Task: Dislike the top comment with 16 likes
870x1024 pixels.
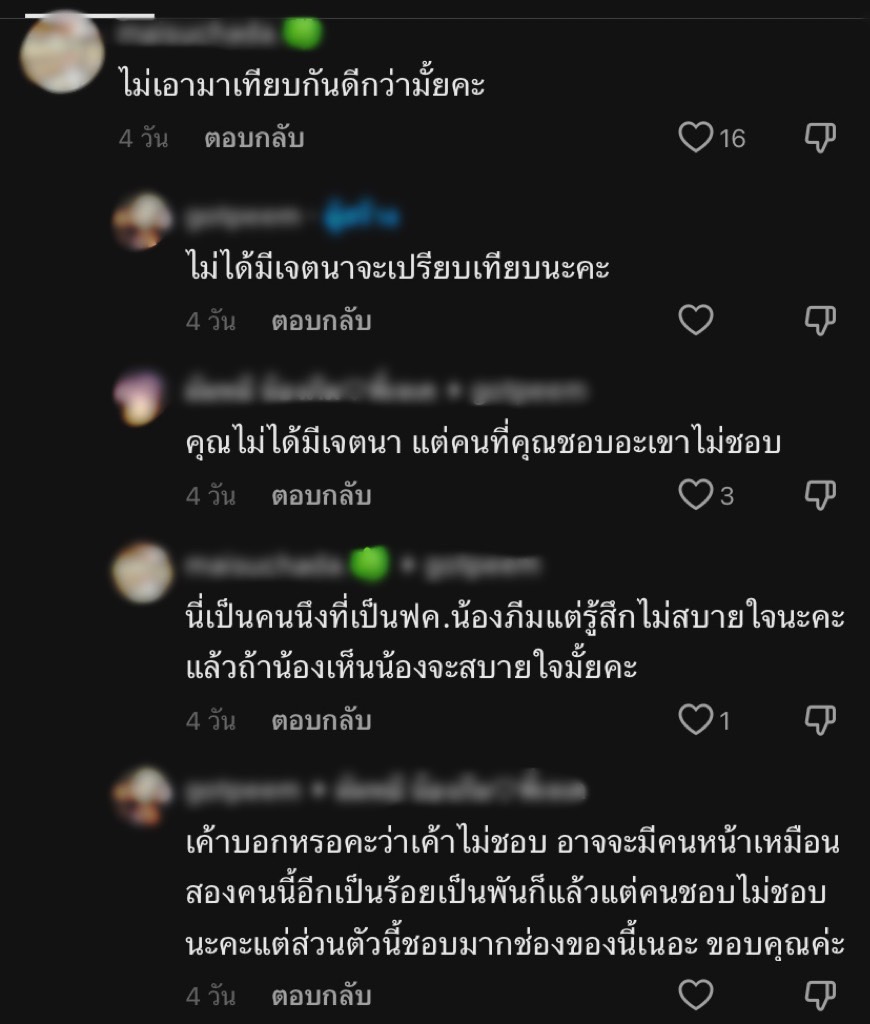Action: [820, 138]
